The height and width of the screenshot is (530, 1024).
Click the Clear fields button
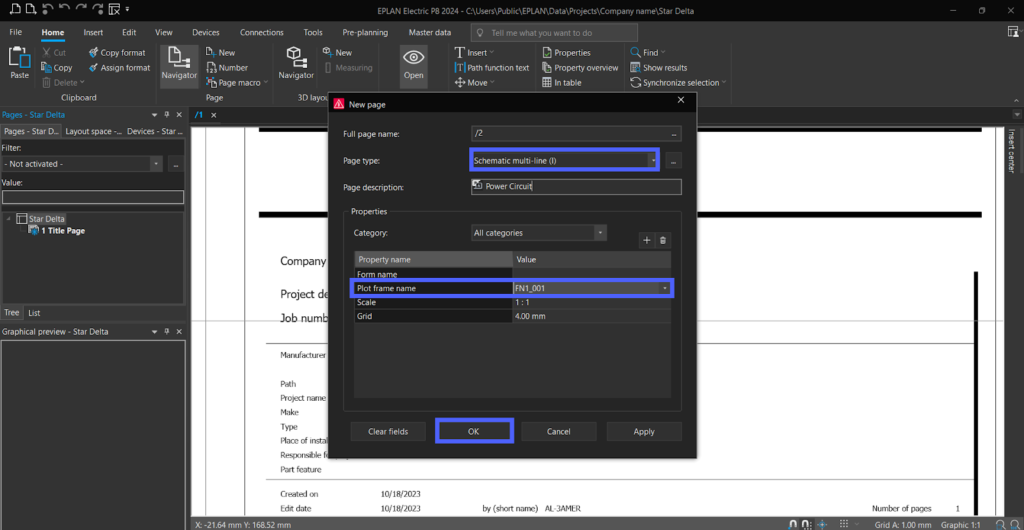click(388, 431)
